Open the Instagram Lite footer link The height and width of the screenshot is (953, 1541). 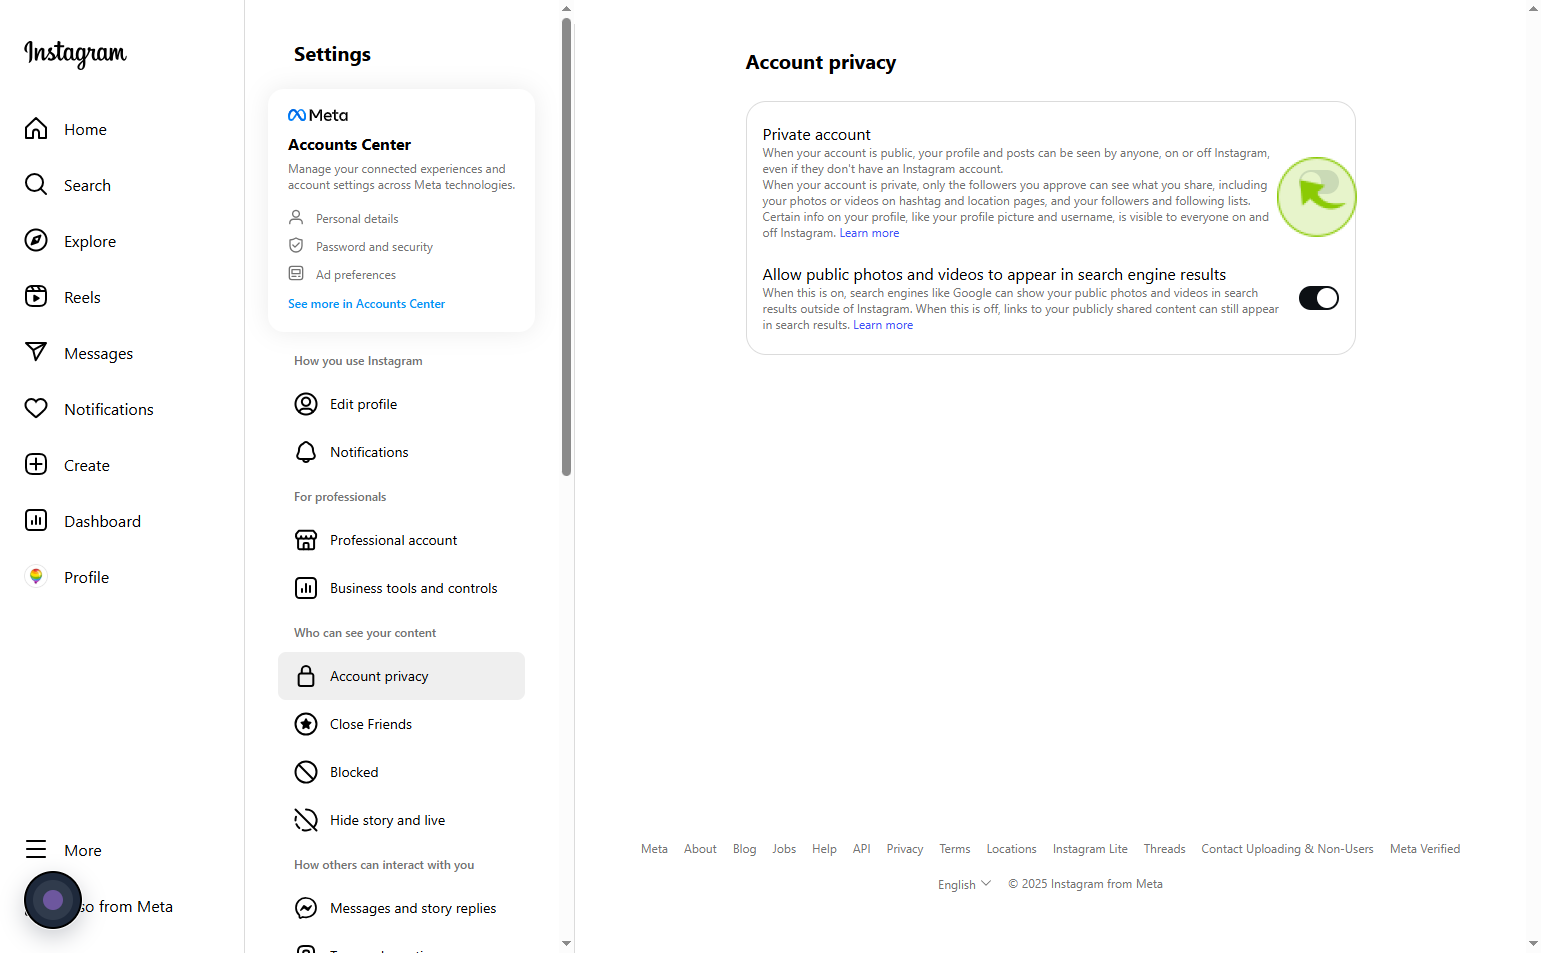coord(1090,849)
